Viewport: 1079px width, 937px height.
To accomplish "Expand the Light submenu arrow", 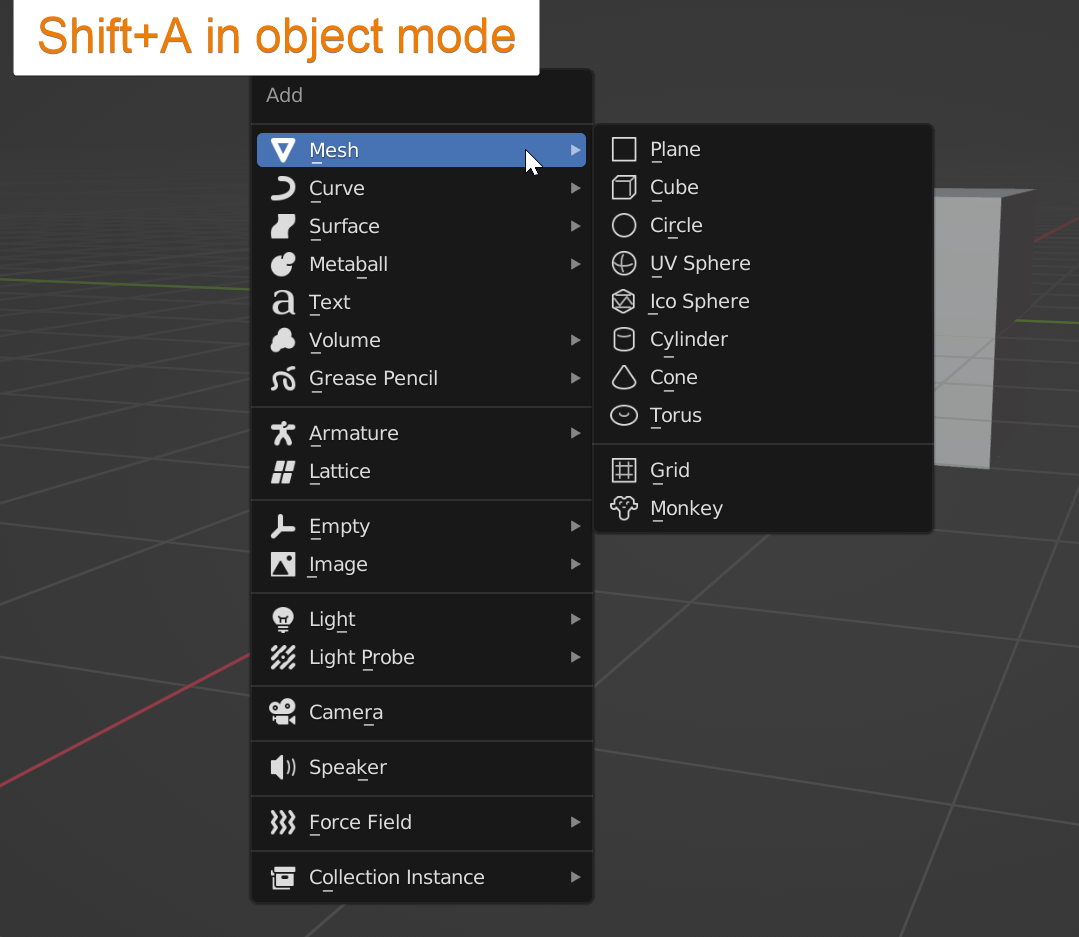I will click(575, 619).
